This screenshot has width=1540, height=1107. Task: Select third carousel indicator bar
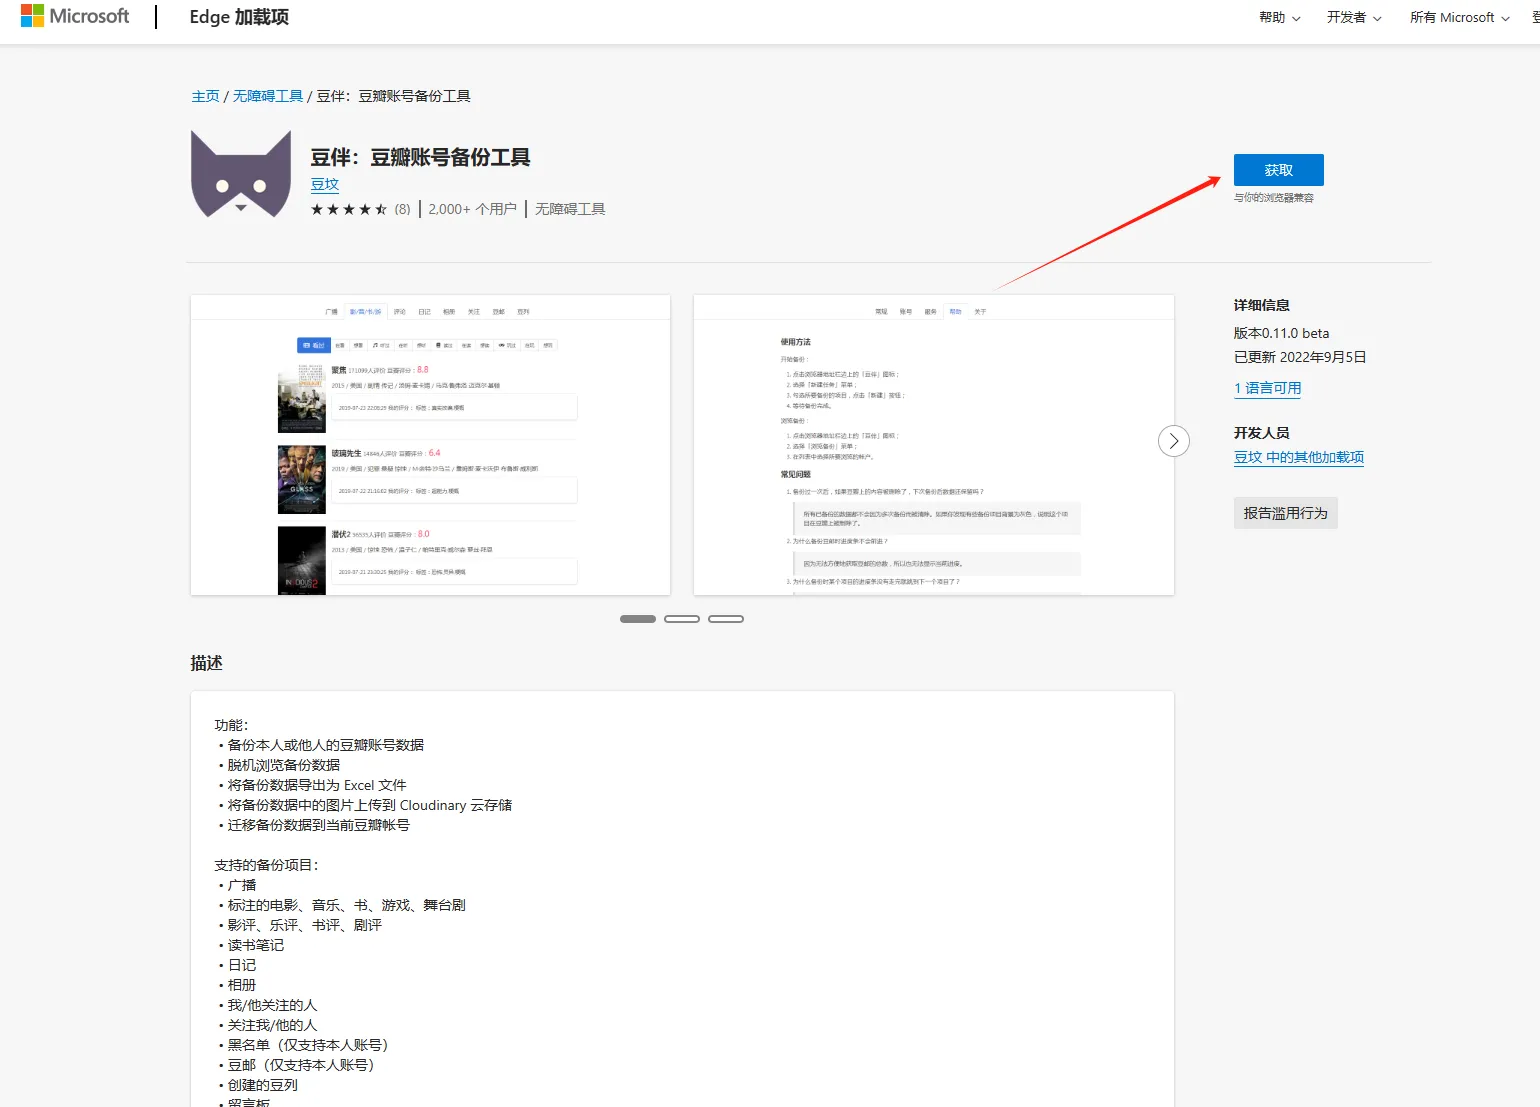coord(726,619)
